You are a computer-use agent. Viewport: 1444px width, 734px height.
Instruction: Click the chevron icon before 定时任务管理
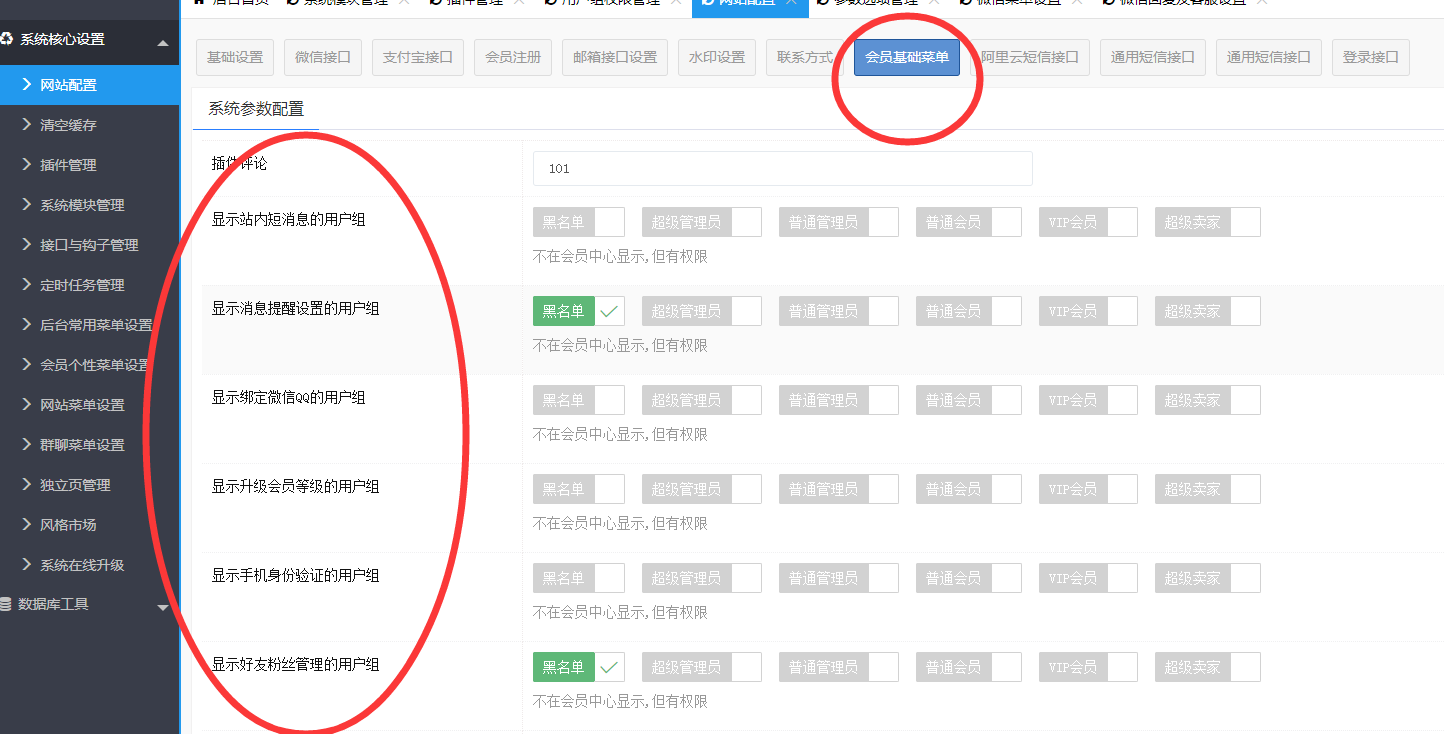point(27,285)
